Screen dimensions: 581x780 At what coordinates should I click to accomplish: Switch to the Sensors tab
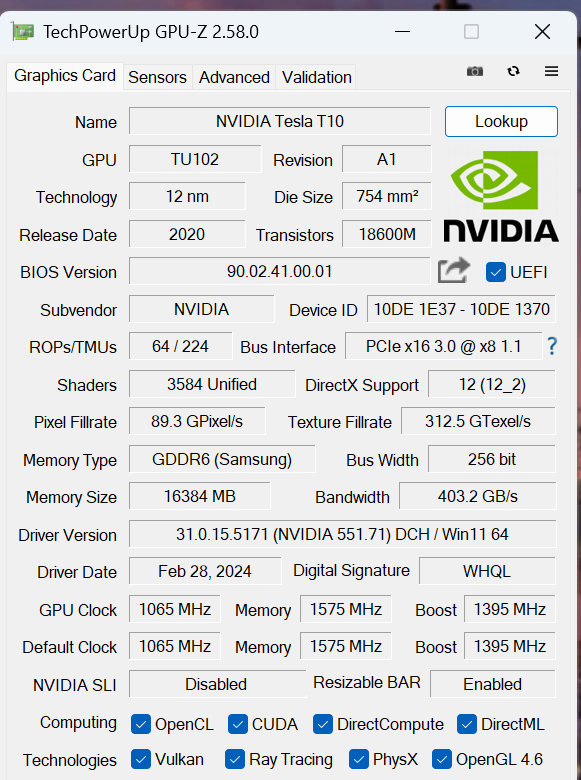157,77
